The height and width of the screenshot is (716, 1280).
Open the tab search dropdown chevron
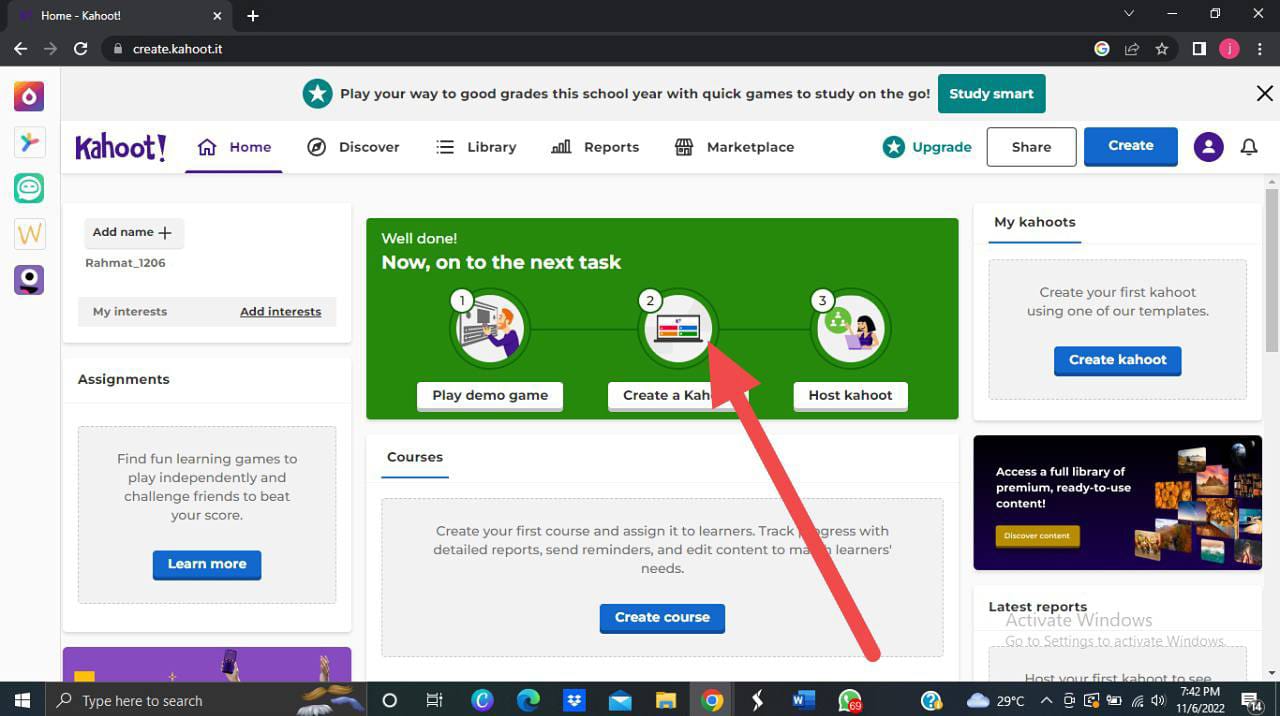coord(1129,14)
